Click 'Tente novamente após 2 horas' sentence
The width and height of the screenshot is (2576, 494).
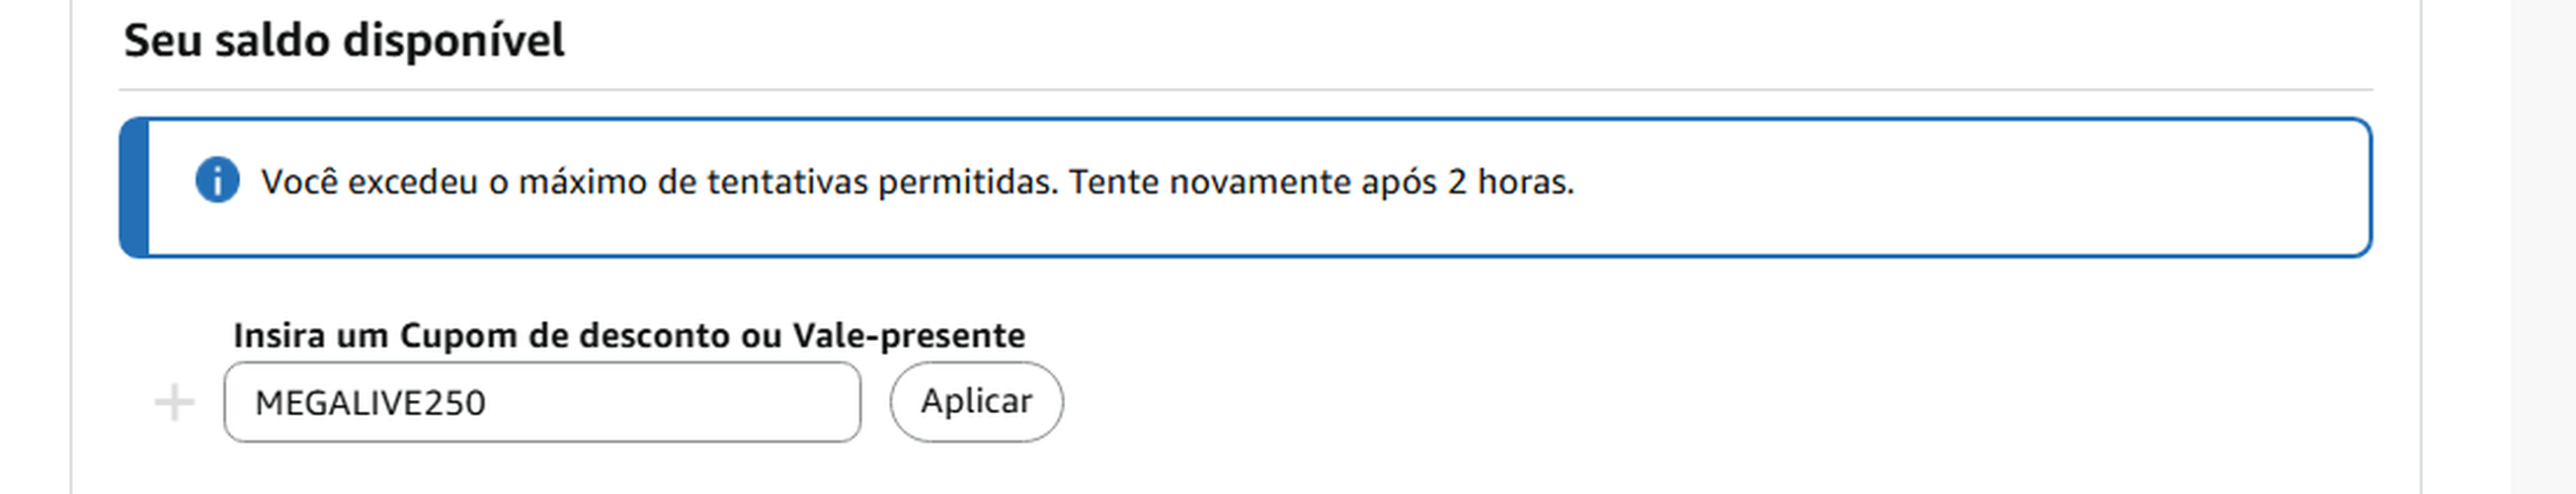point(1321,182)
